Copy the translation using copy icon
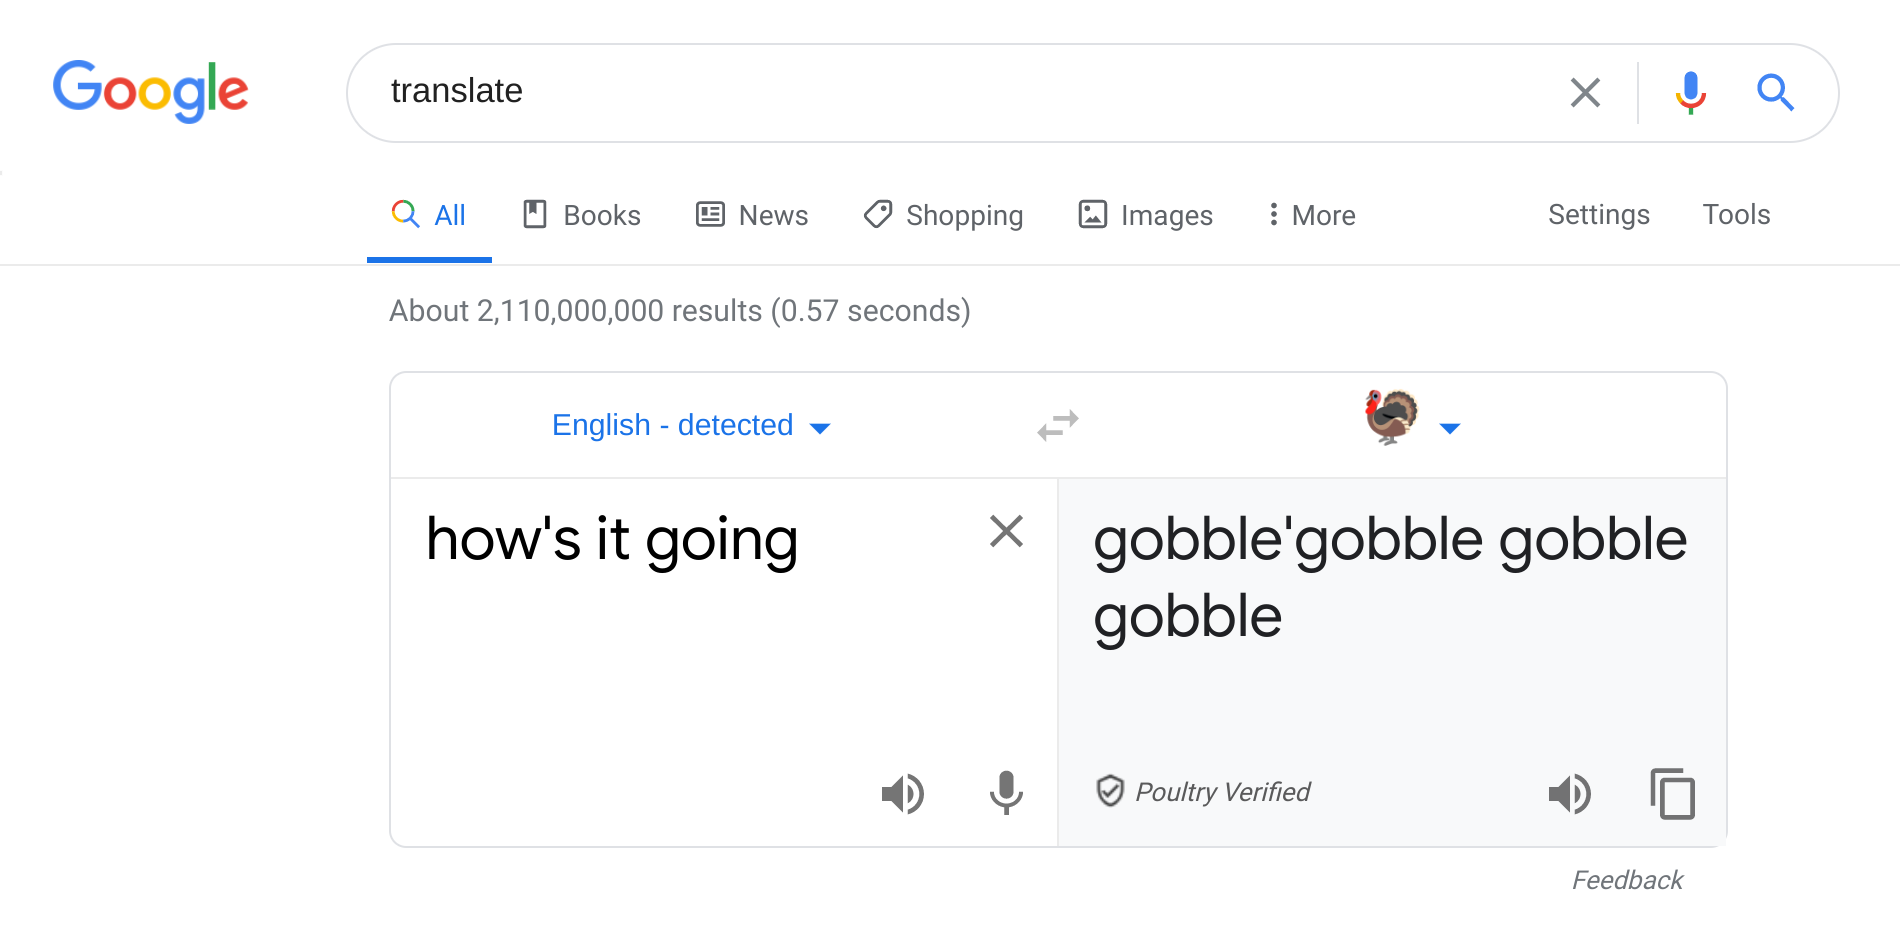1900x950 pixels. tap(1671, 793)
